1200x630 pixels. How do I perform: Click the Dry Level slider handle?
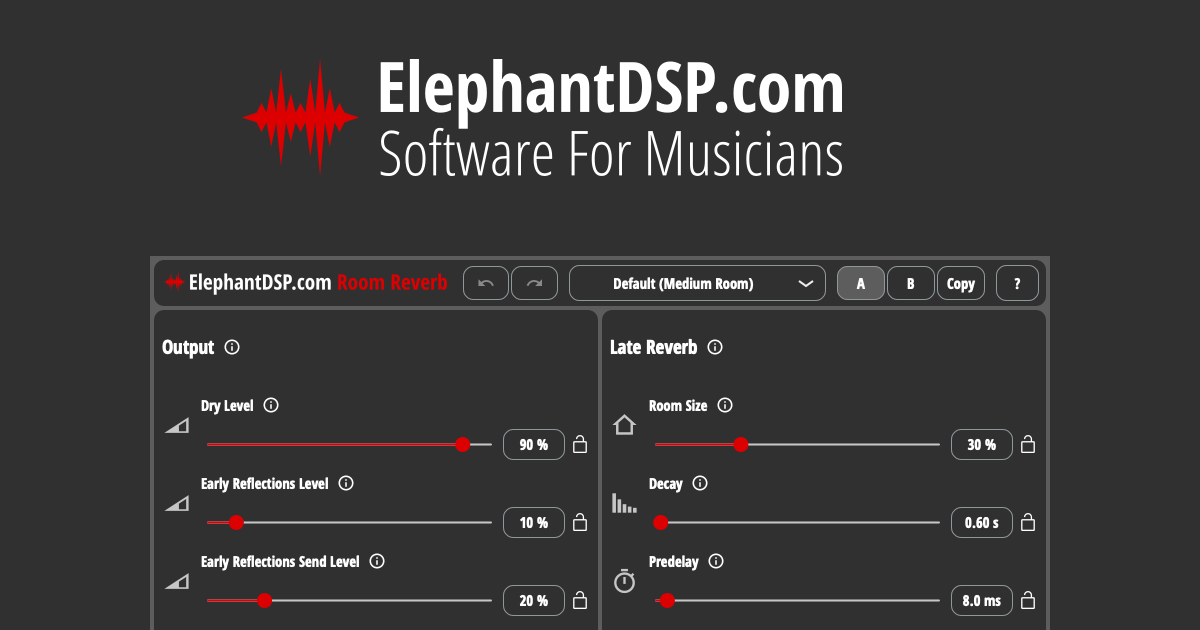[463, 444]
